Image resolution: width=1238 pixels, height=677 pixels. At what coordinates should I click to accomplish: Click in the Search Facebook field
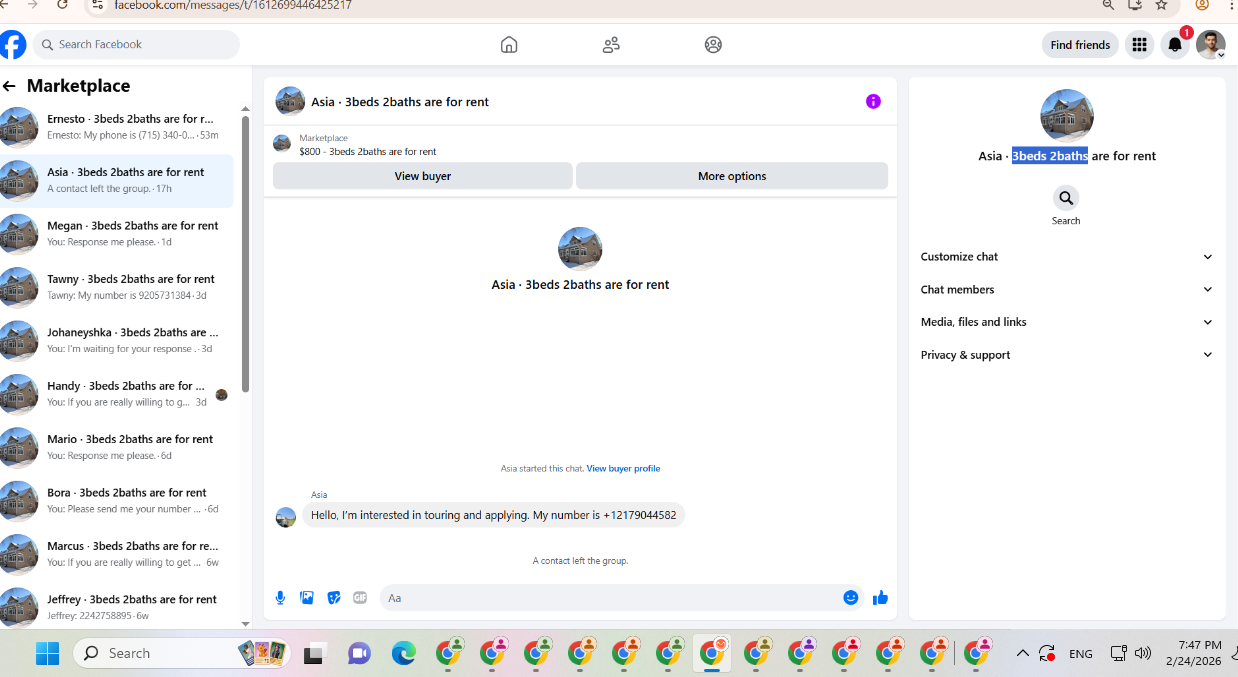(137, 45)
